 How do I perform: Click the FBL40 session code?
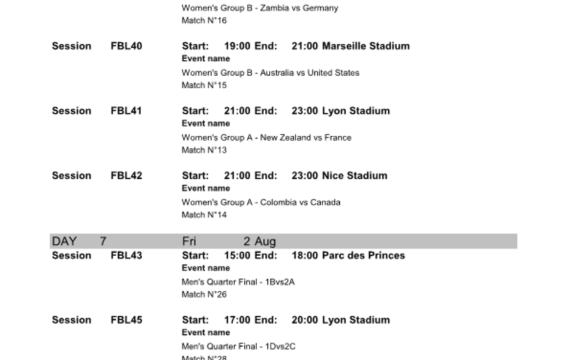126,46
